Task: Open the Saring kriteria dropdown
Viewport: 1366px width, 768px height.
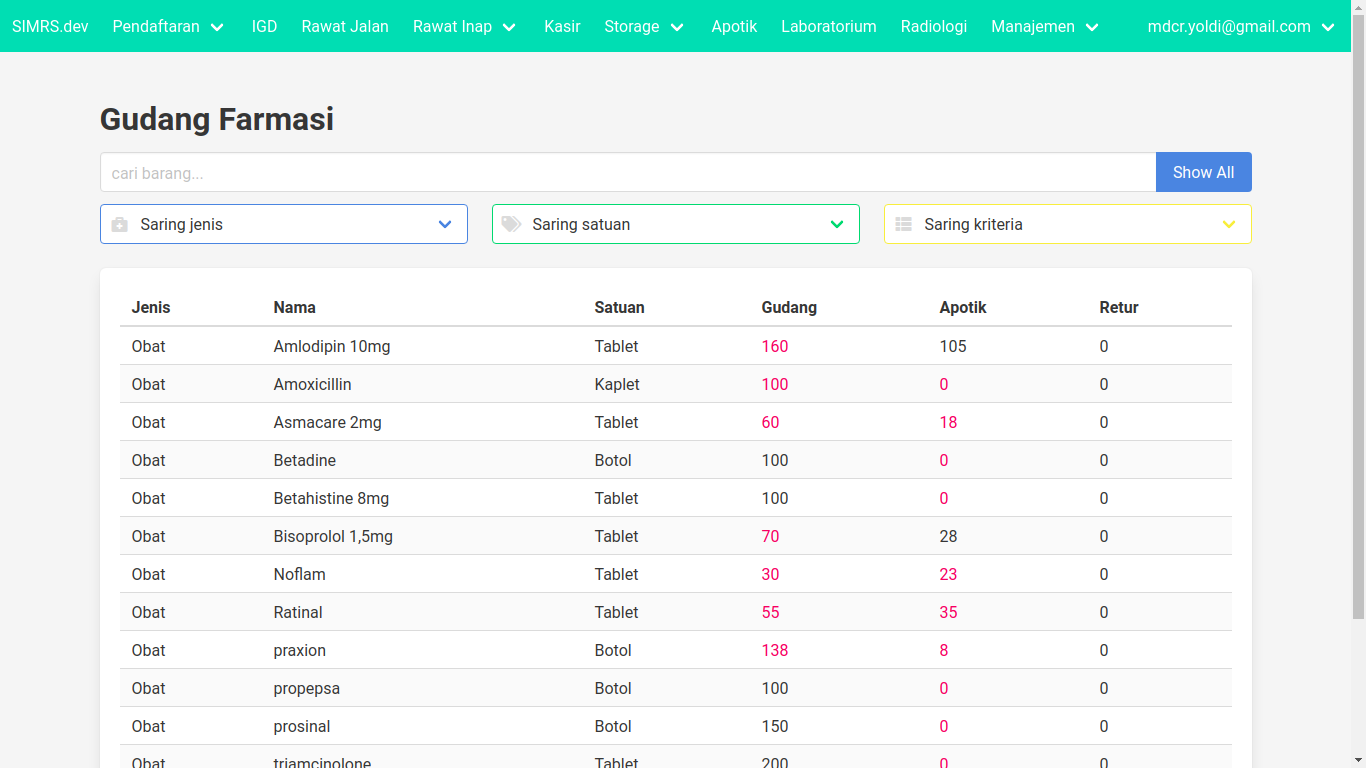Action: (x=1068, y=224)
